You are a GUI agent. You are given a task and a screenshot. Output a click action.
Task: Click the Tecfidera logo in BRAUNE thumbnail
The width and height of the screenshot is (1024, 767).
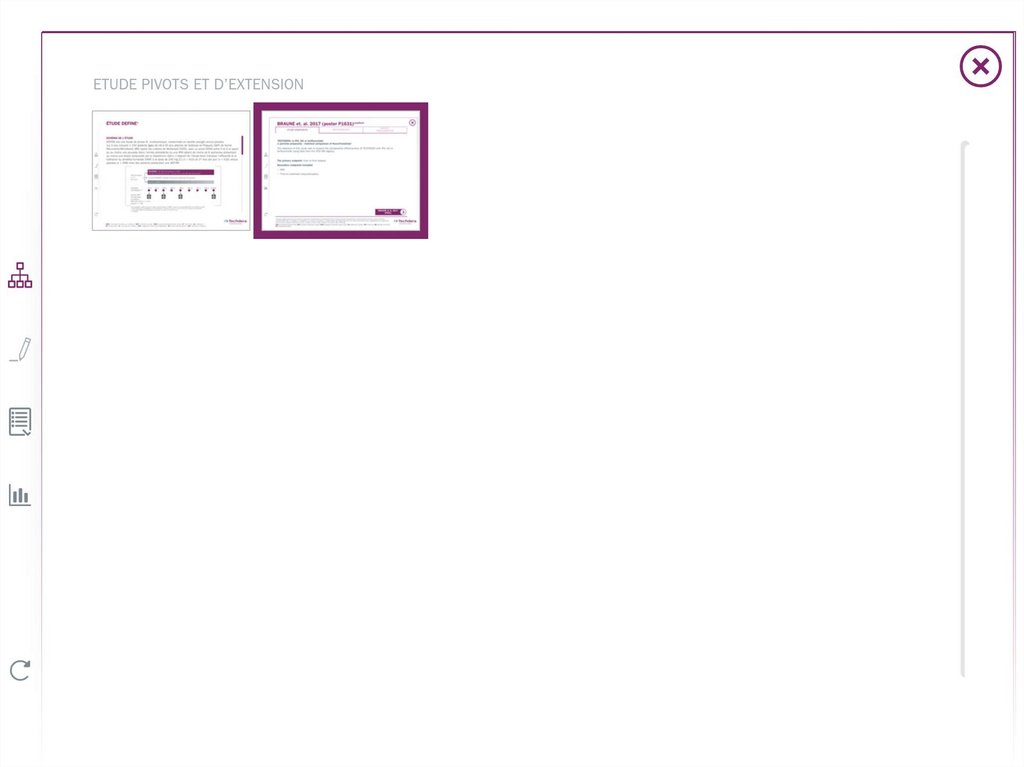[x=406, y=222]
